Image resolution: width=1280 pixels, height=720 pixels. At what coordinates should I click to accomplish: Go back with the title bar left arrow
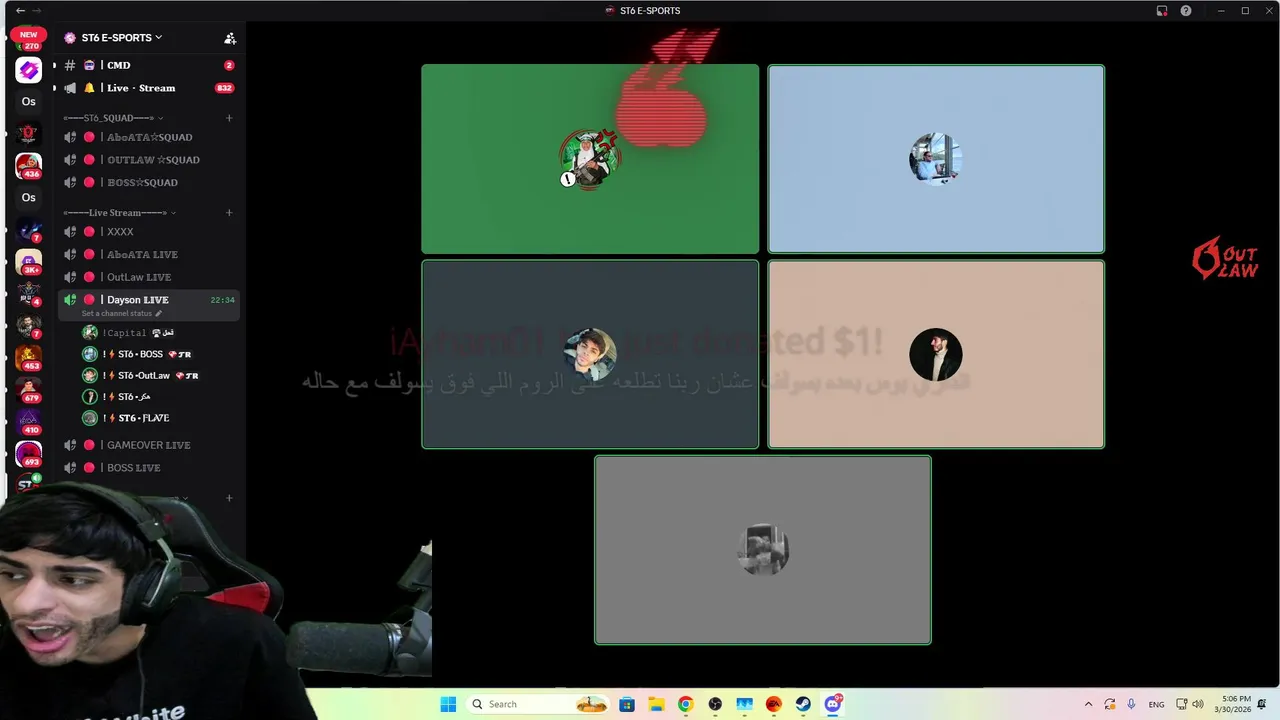click(x=20, y=11)
